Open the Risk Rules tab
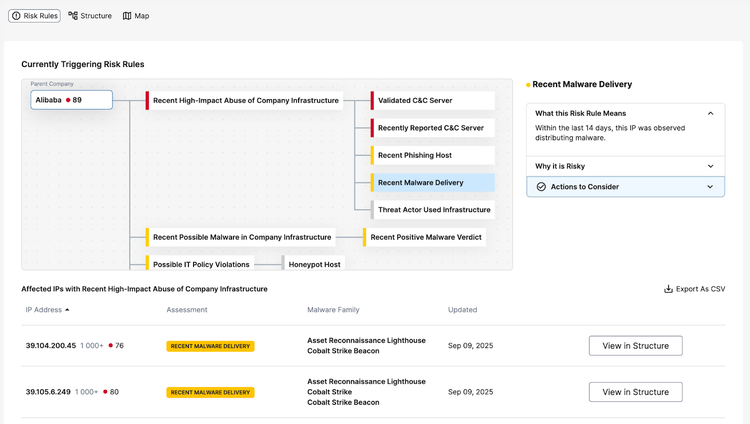The width and height of the screenshot is (750, 424). tap(34, 16)
